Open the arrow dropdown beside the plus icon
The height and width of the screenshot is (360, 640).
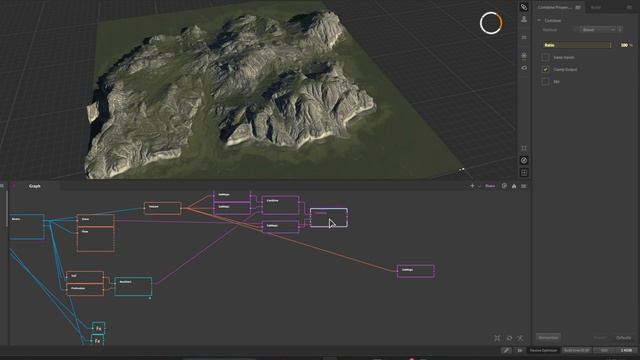pos(479,187)
